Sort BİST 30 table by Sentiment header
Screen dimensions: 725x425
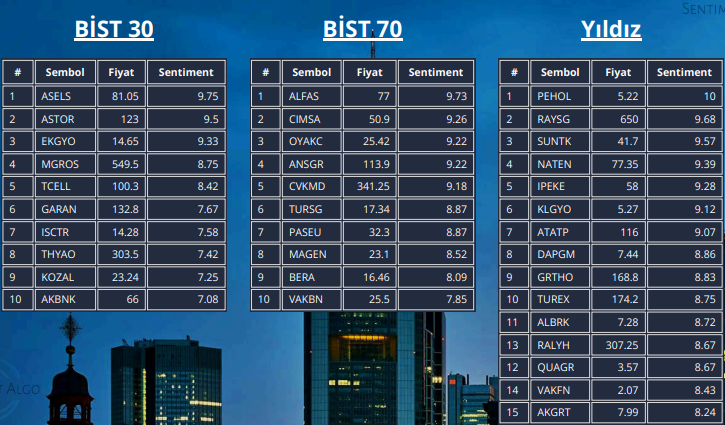pyautogui.click(x=186, y=72)
